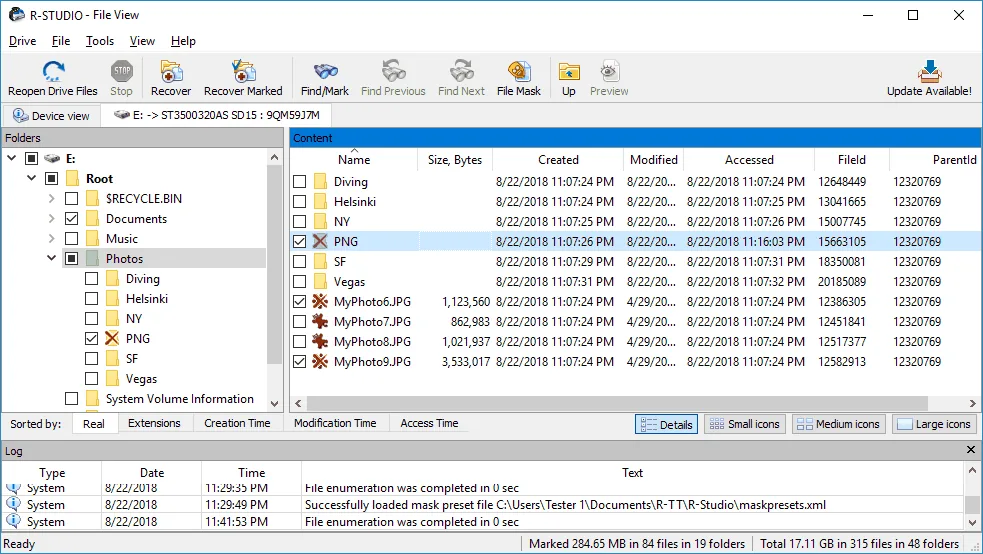Collapse the Photos folder tree node
The width and height of the screenshot is (983, 554).
click(51, 258)
